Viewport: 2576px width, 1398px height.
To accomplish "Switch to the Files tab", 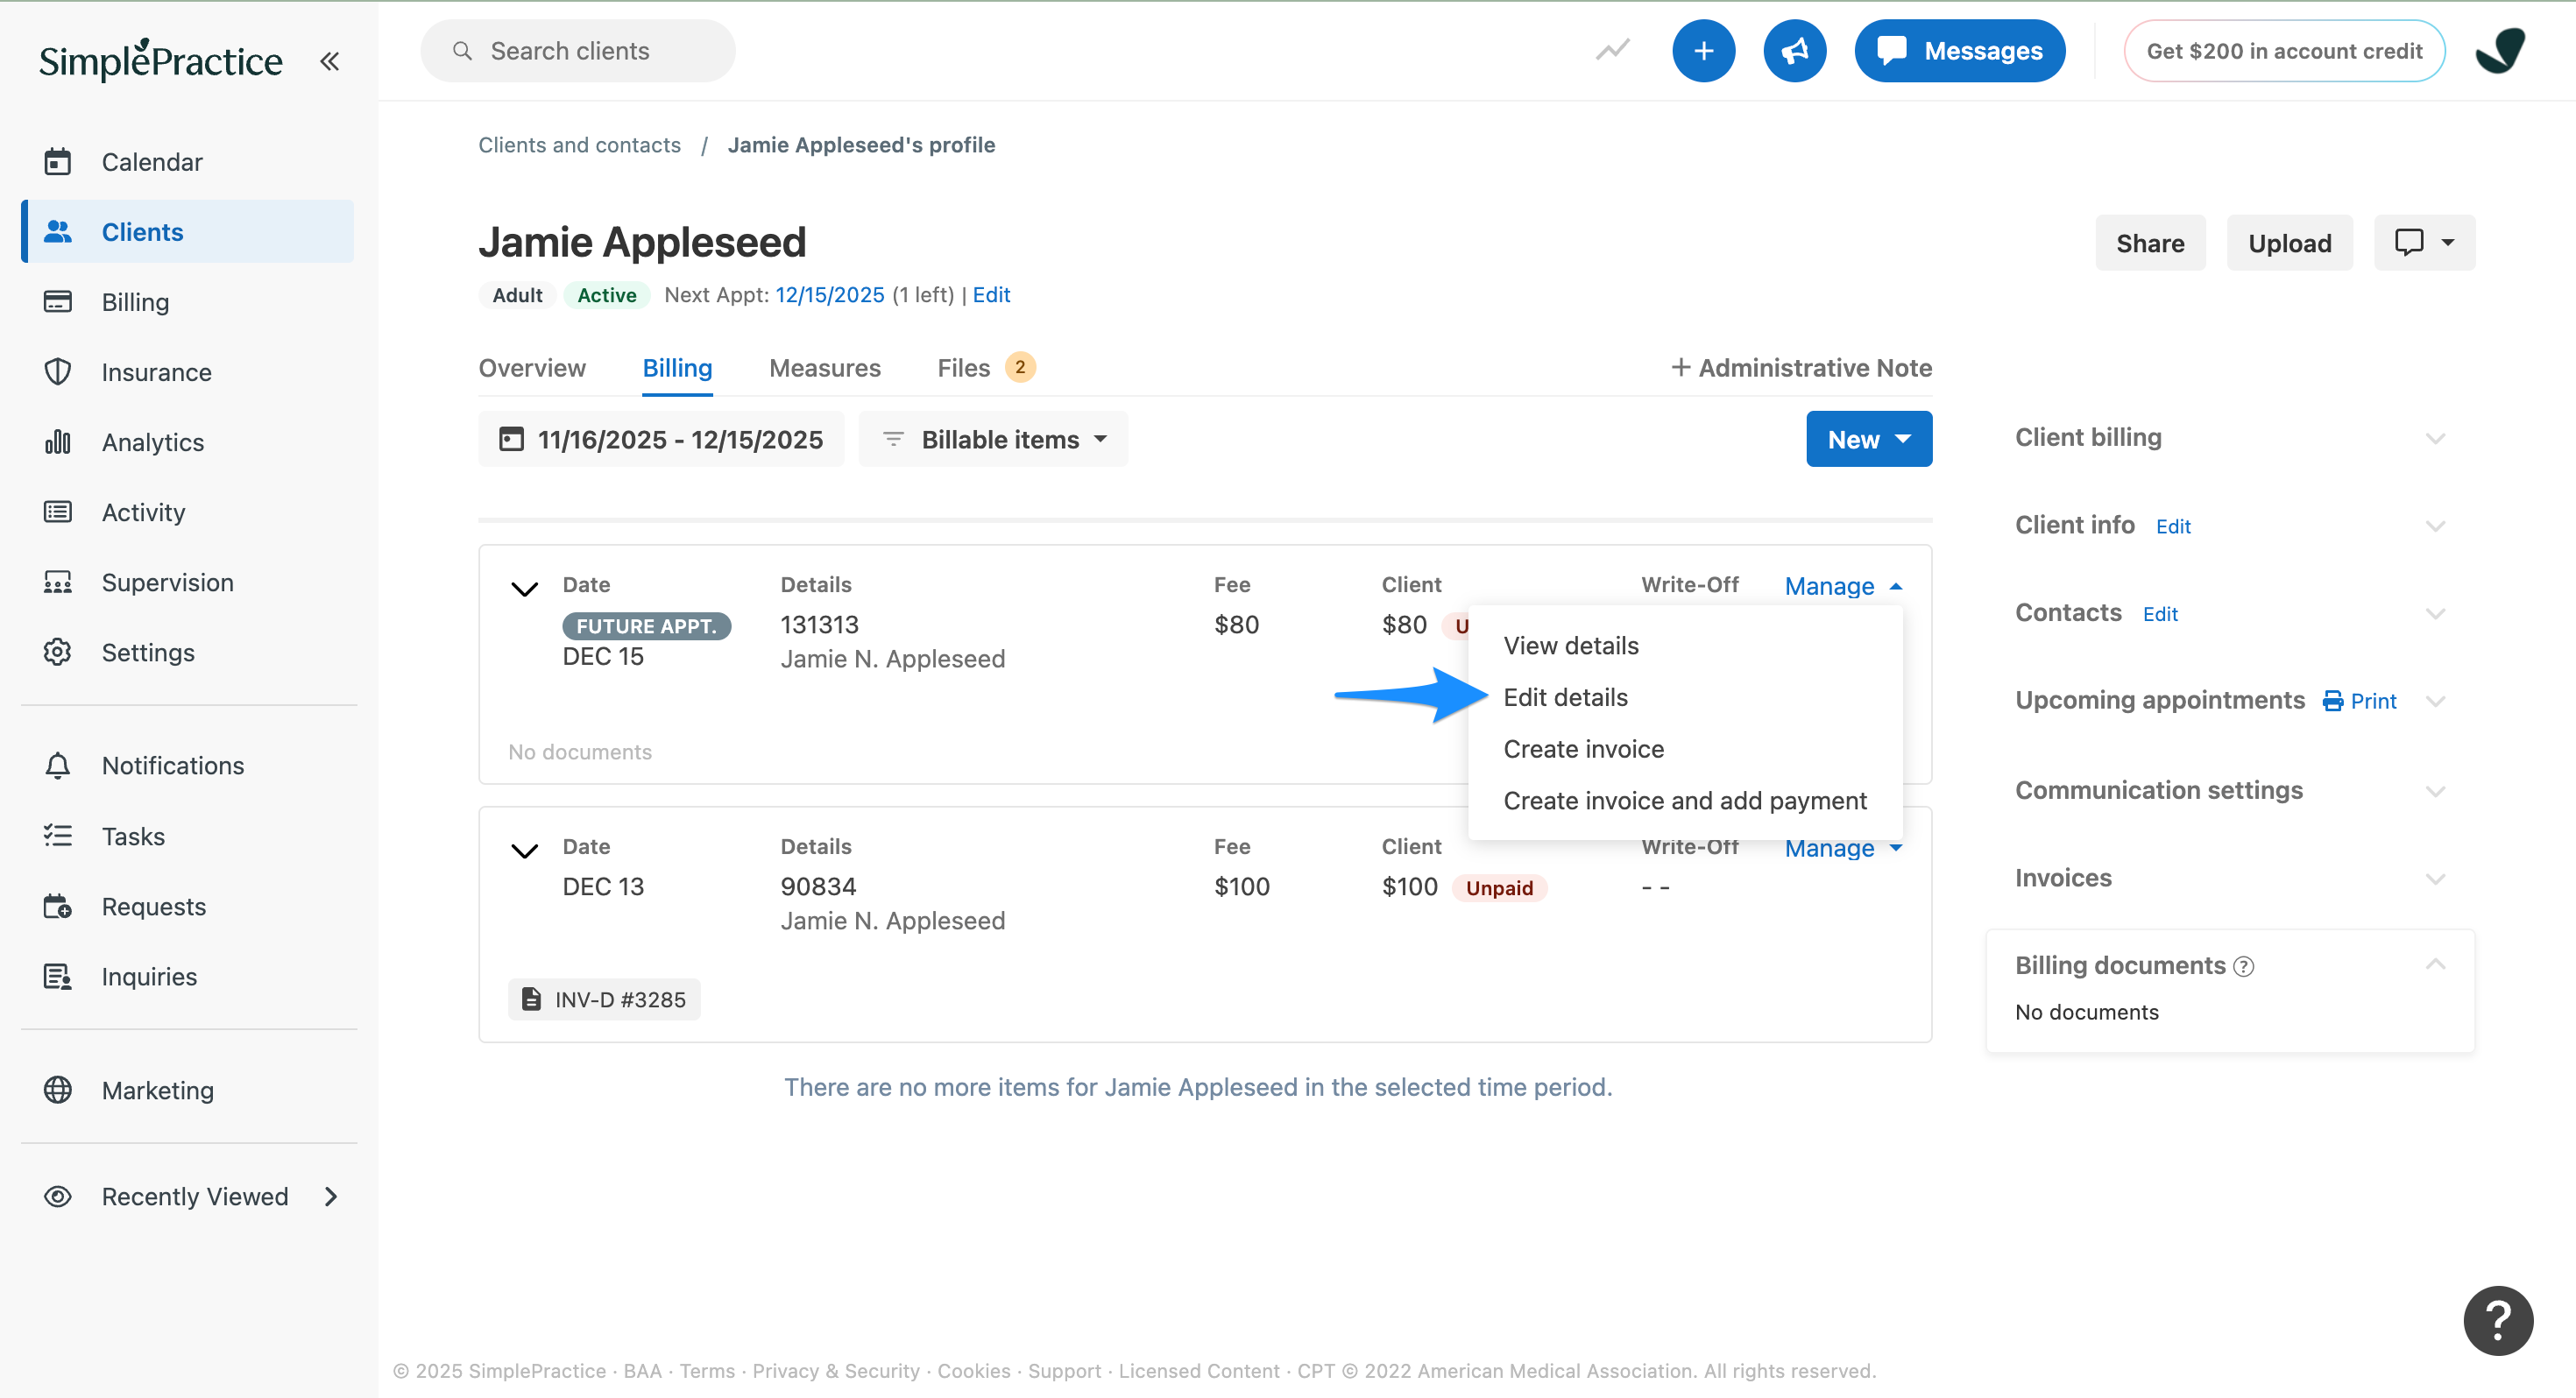I will pyautogui.click(x=985, y=367).
